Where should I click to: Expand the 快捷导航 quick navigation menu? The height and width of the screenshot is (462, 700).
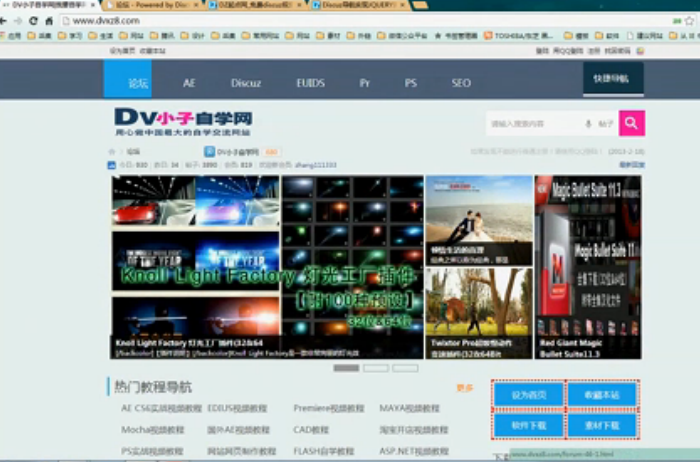pyautogui.click(x=613, y=79)
